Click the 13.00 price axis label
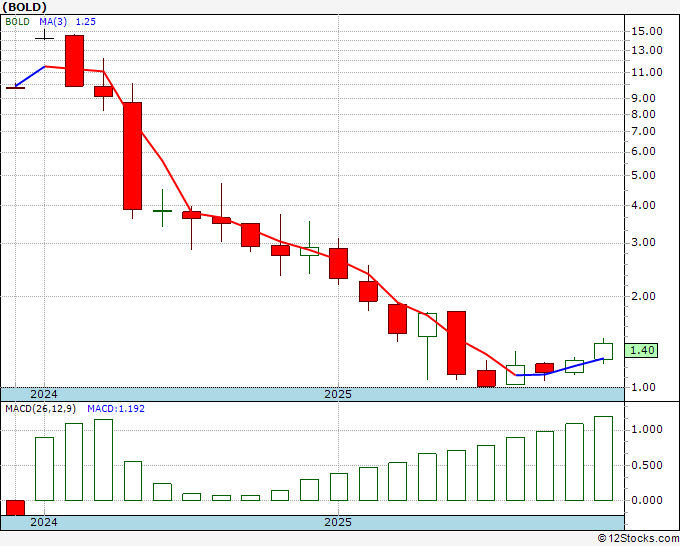Image resolution: width=680 pixels, height=546 pixels. click(x=647, y=50)
